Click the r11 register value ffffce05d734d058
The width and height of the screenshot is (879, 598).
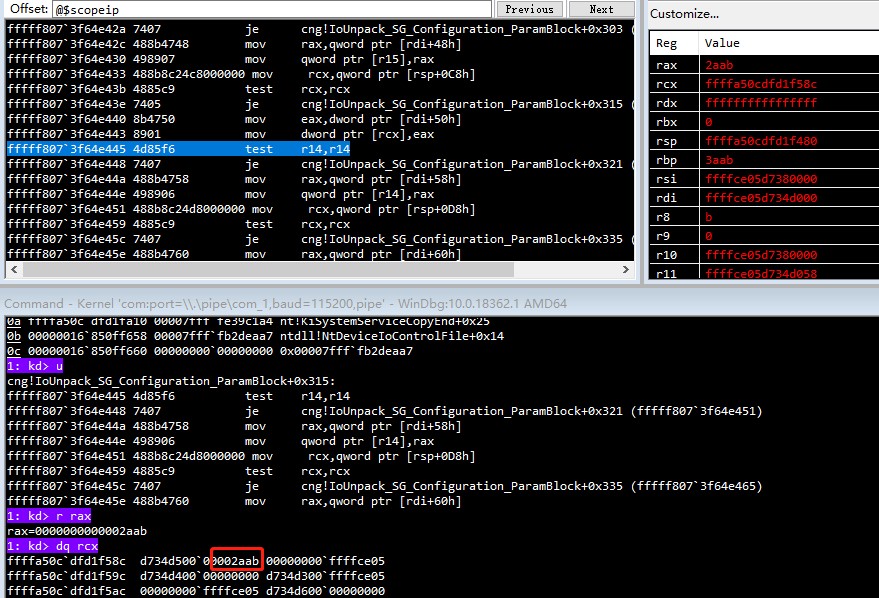[761, 273]
